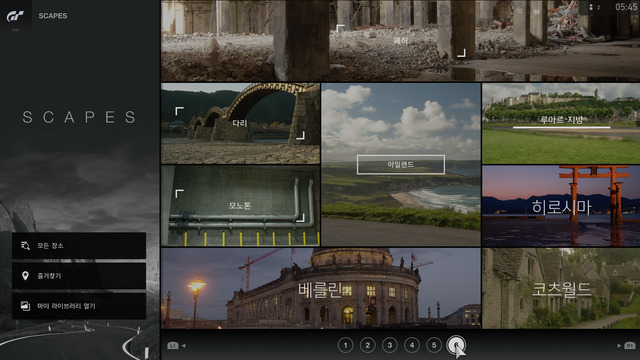The height and width of the screenshot is (360, 640).
Task: Click the L1 previous page arrow
Action: pos(176,346)
